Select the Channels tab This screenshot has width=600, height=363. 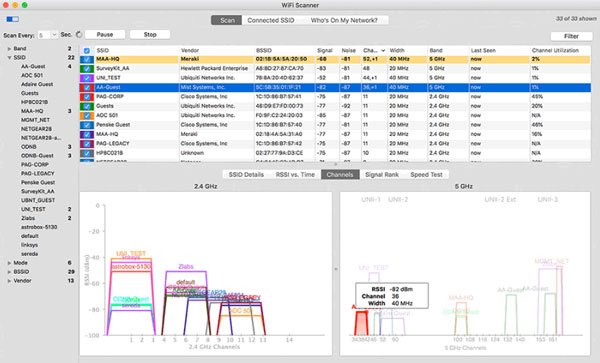tap(340, 174)
